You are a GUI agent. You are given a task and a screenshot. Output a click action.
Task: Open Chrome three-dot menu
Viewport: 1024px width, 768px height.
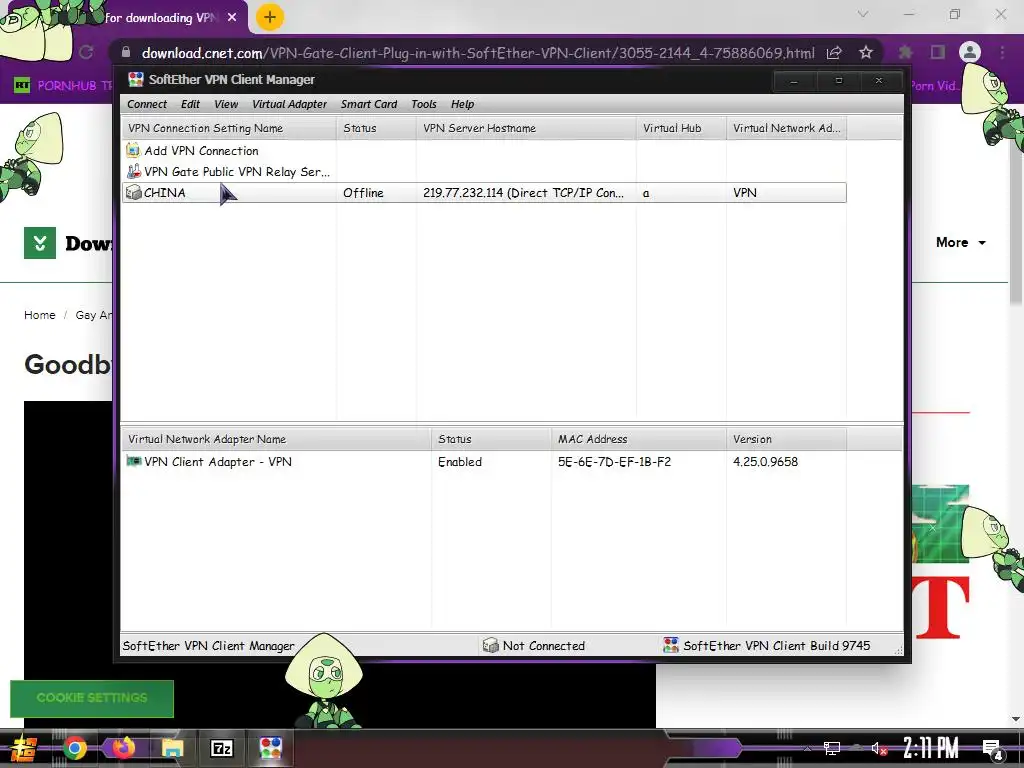pos(1002,52)
